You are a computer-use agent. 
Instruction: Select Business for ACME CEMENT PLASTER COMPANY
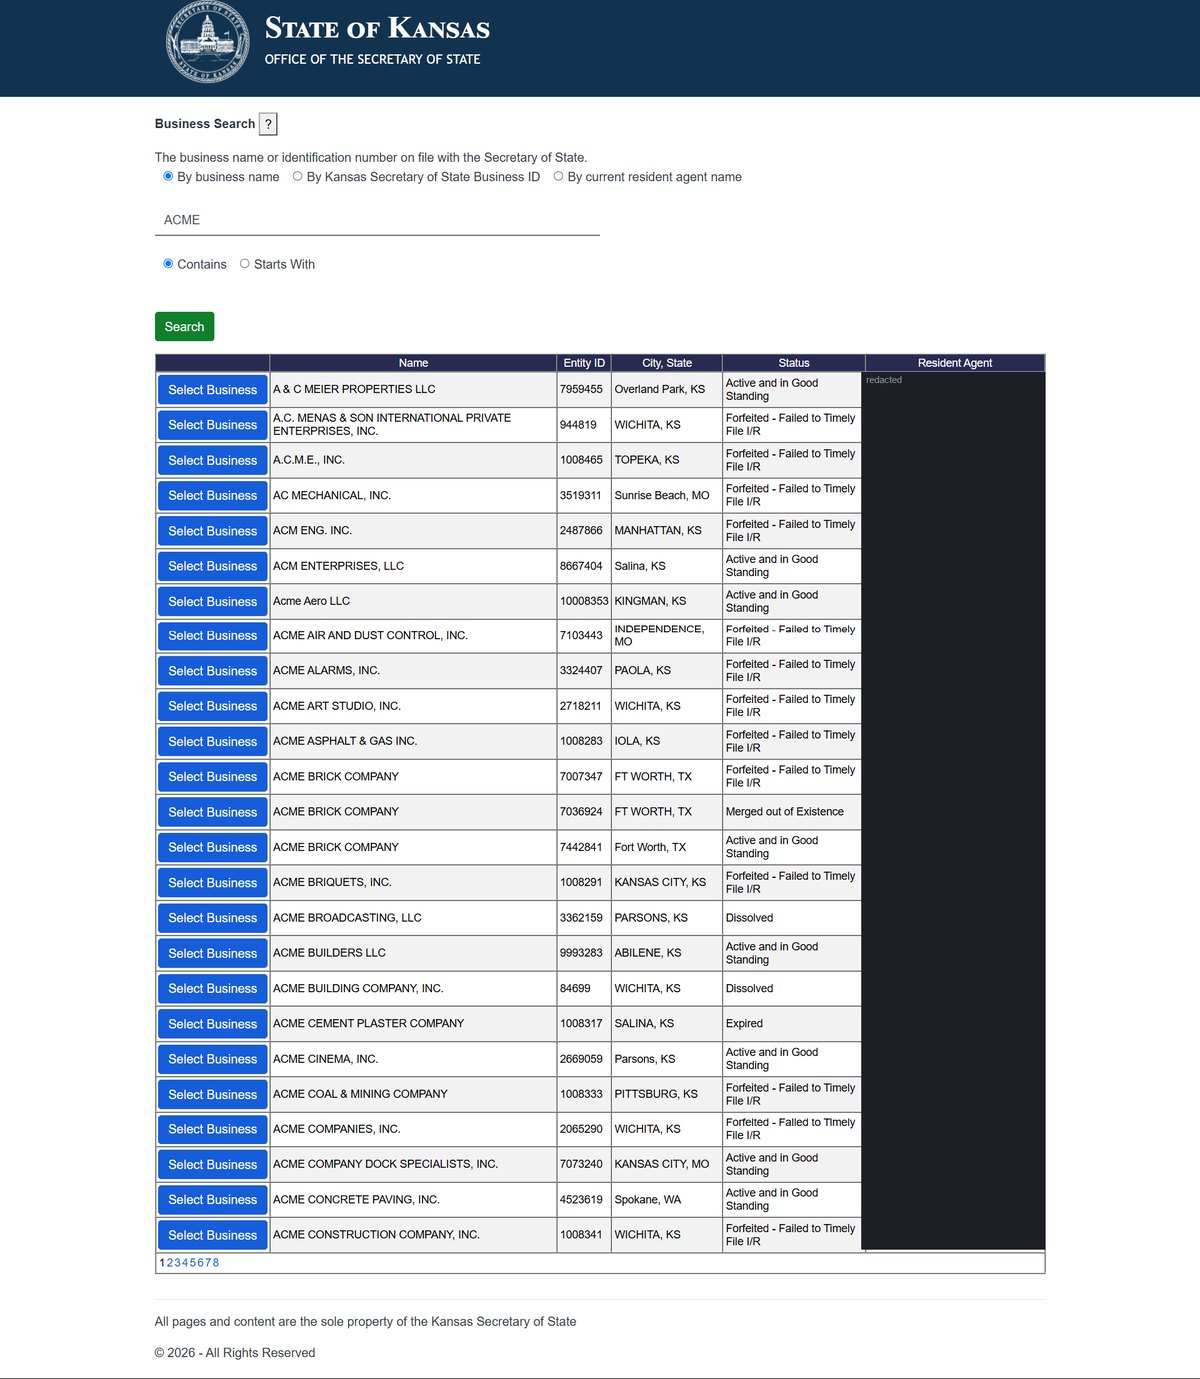[212, 1024]
